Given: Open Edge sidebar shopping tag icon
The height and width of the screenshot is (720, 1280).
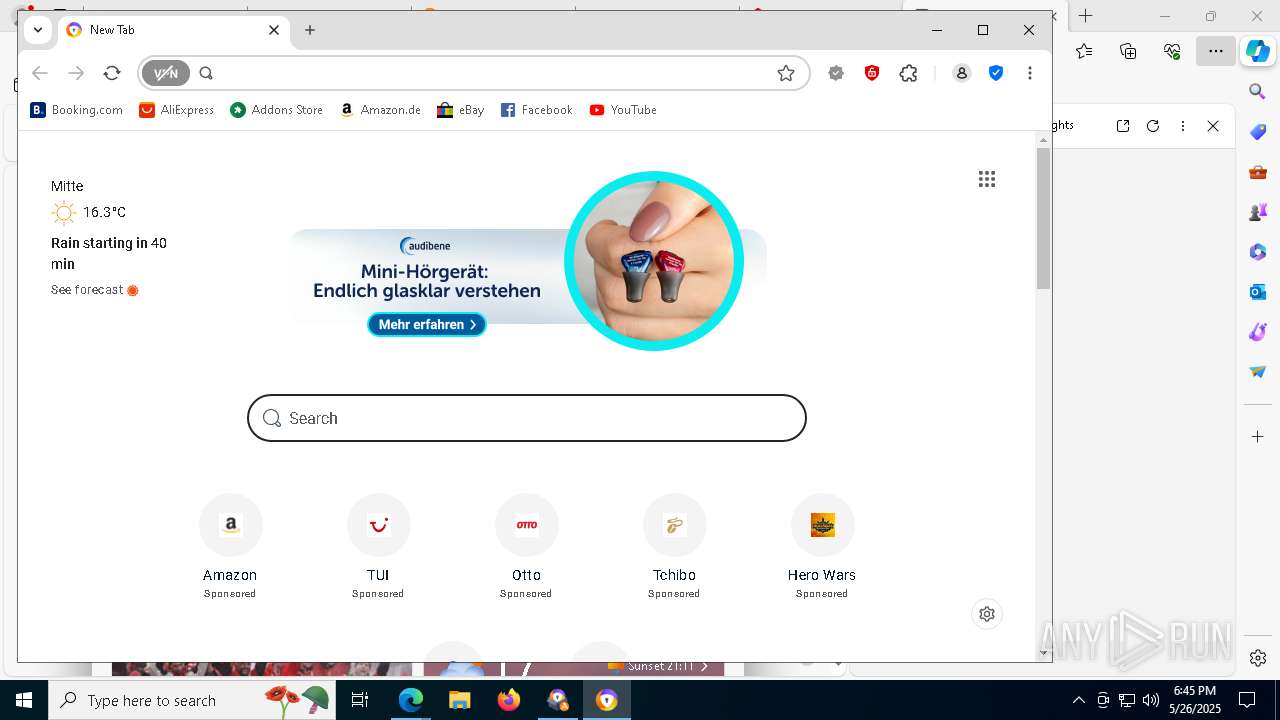Looking at the screenshot, I should [x=1258, y=132].
